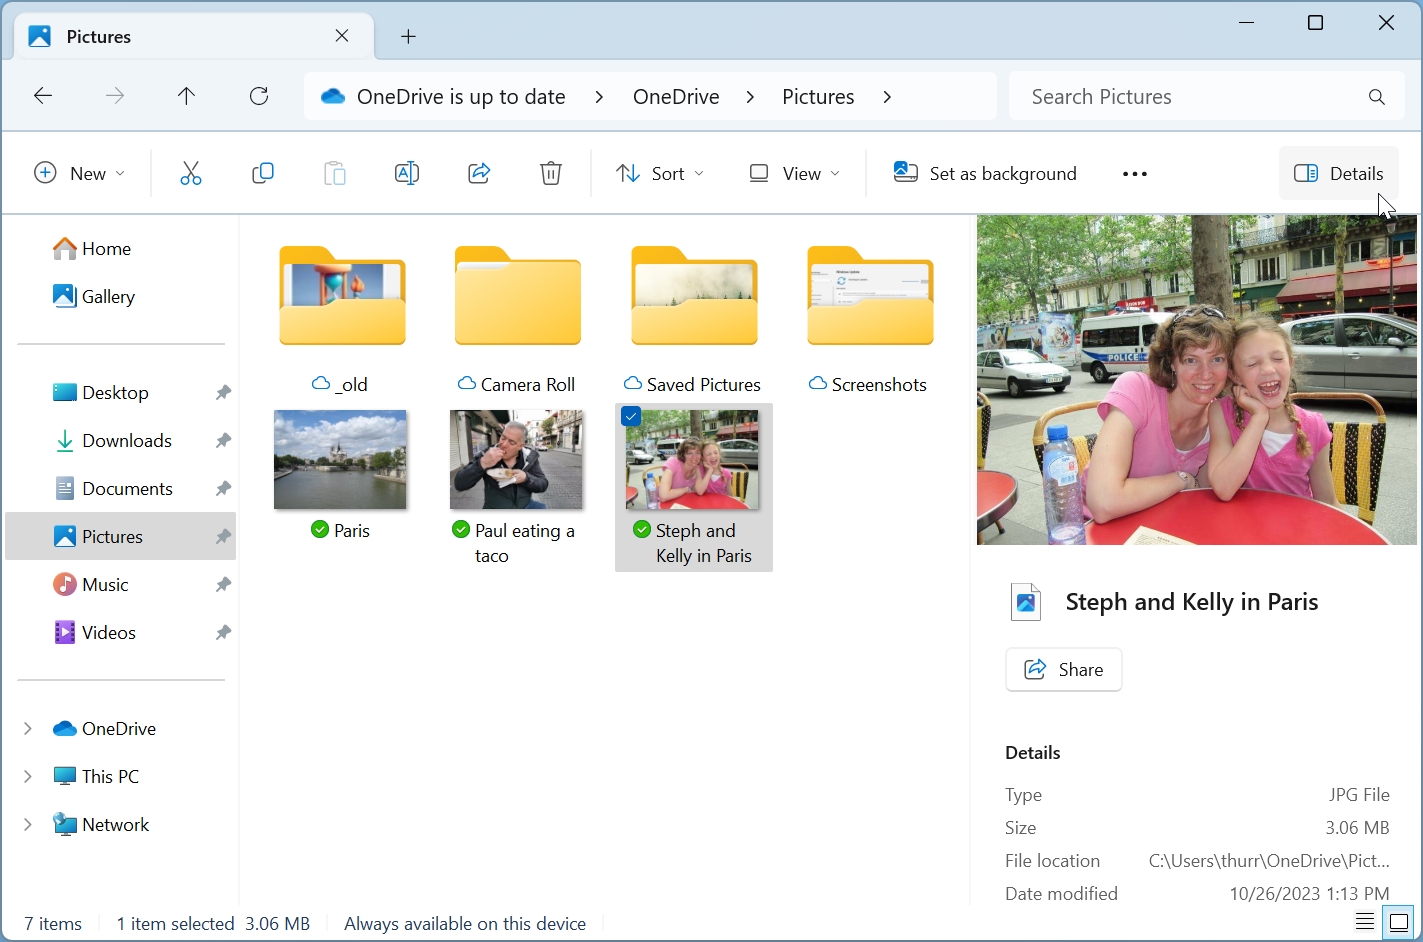Click the Cut scissors icon

[x=190, y=174]
